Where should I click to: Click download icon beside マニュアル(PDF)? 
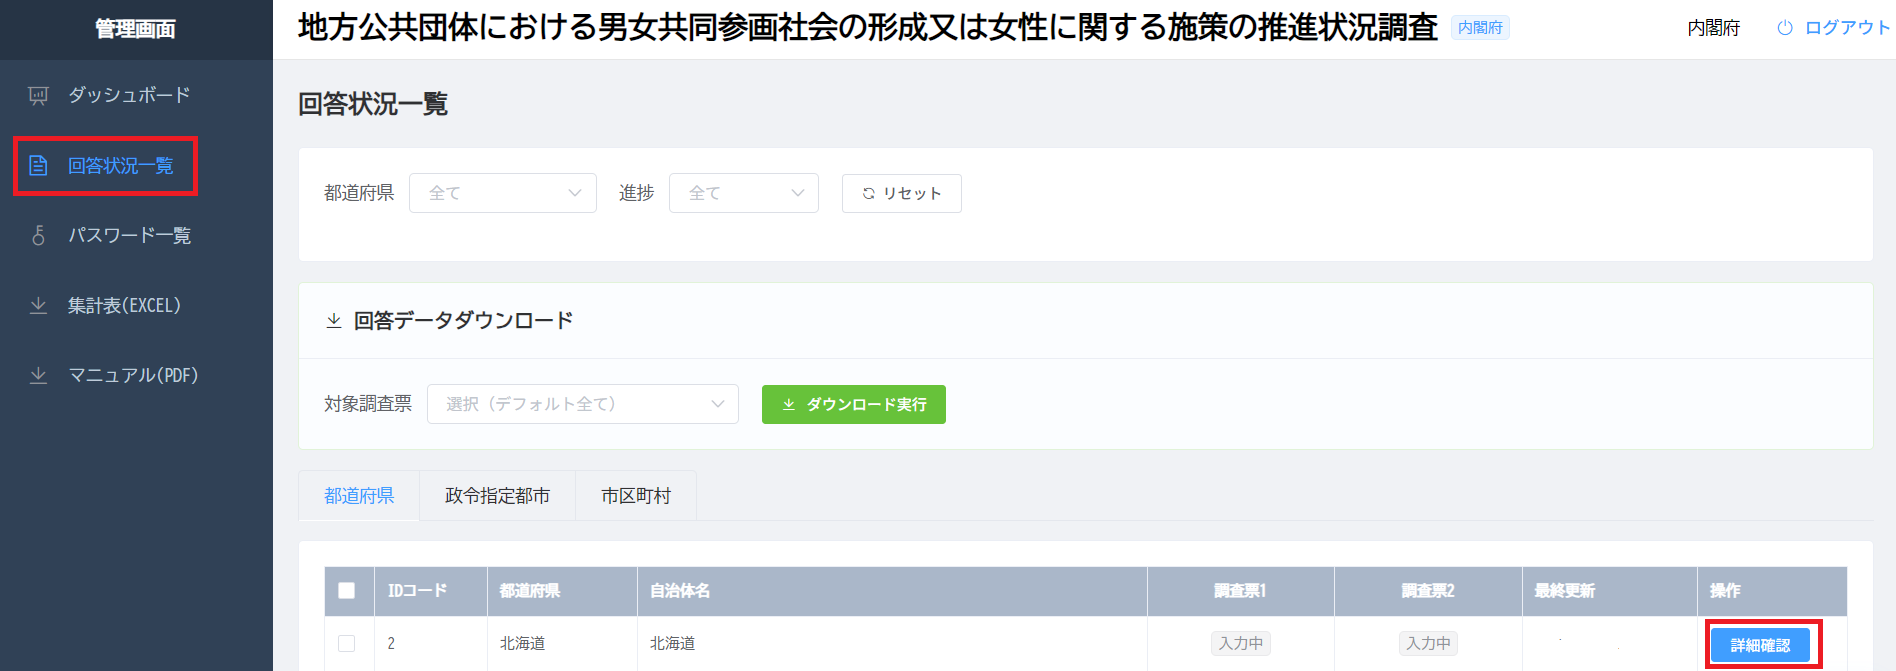tap(38, 375)
